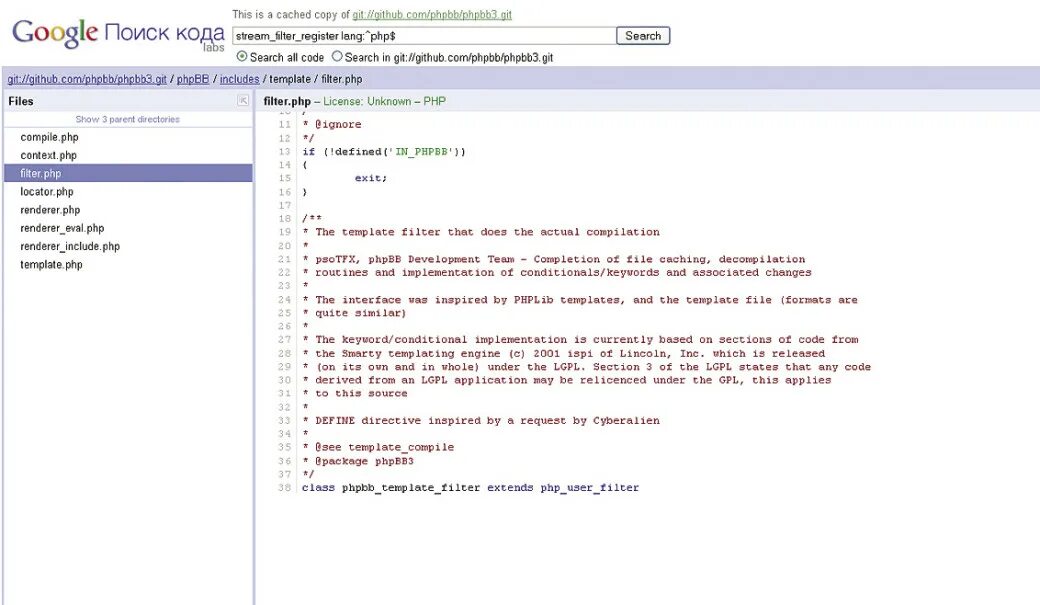1040x605 pixels.
Task: Select 'Search in git://github.com/phpbb/phpbb3.git' radio button
Action: (x=337, y=56)
